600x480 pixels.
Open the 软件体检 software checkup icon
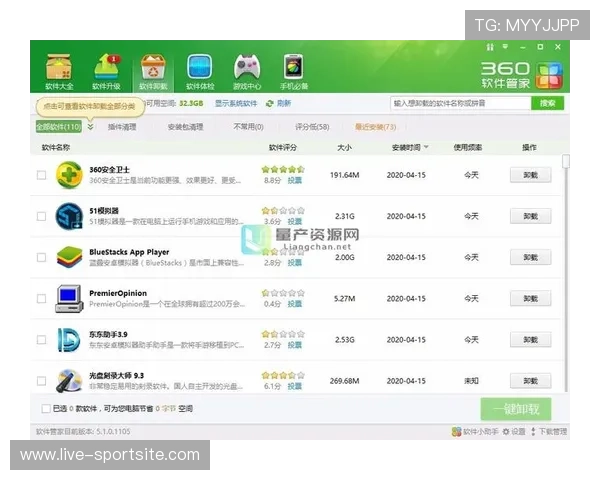click(200, 72)
